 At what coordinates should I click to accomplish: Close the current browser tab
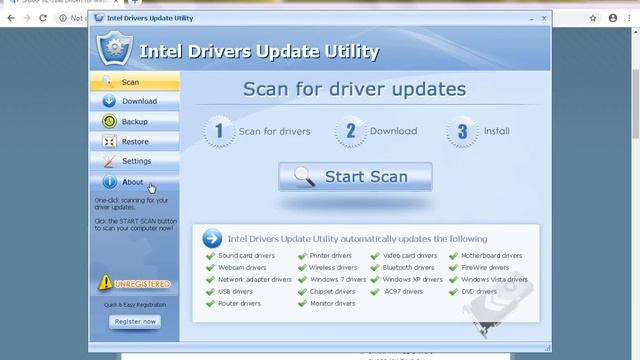pyautogui.click(x=116, y=2)
